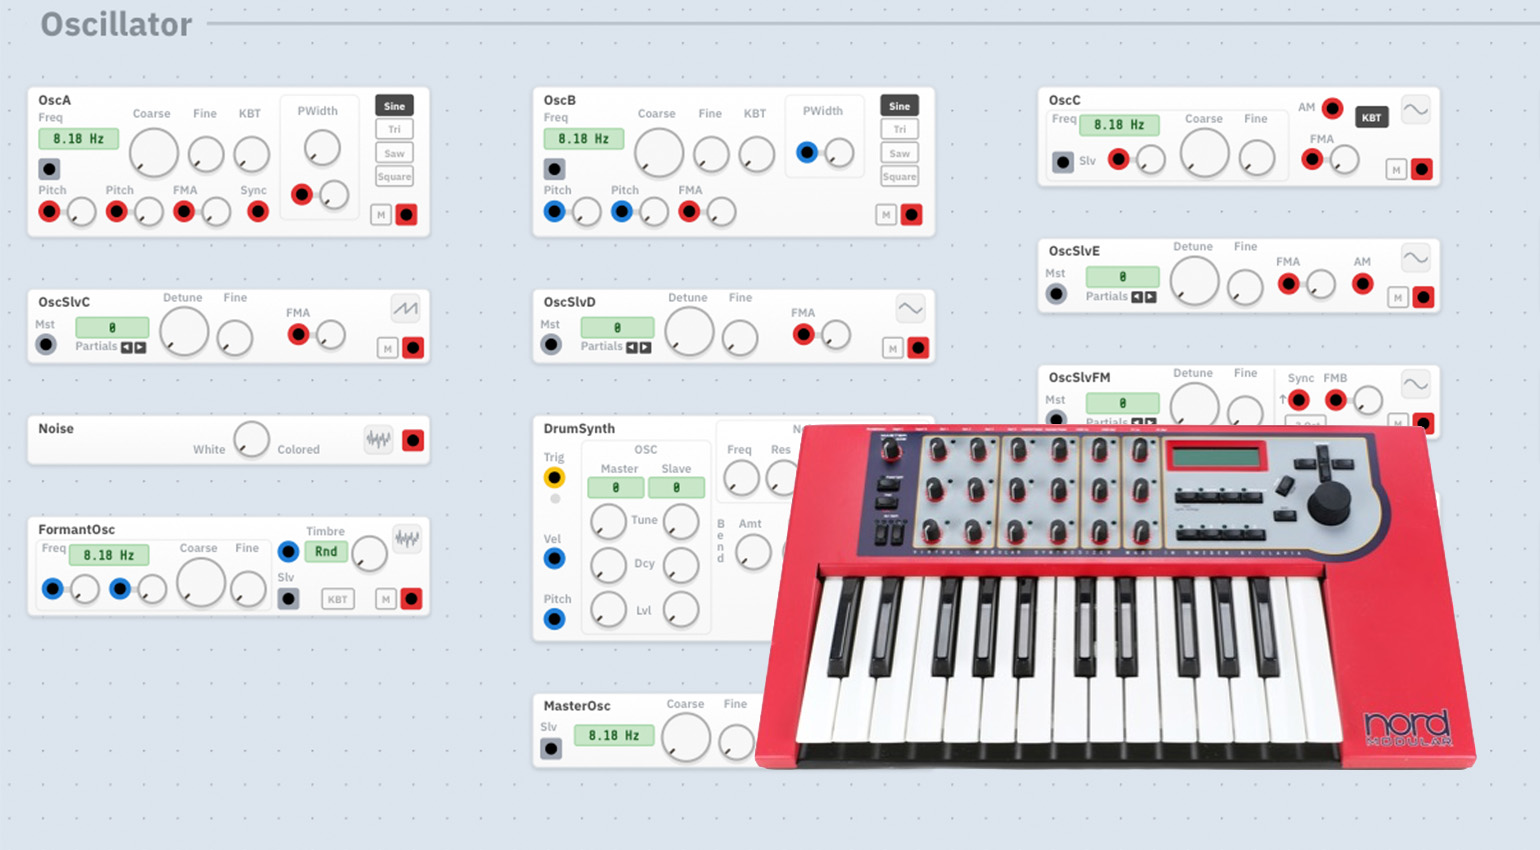Click the Rnd Timbre display in FormantOsc

pyautogui.click(x=326, y=552)
